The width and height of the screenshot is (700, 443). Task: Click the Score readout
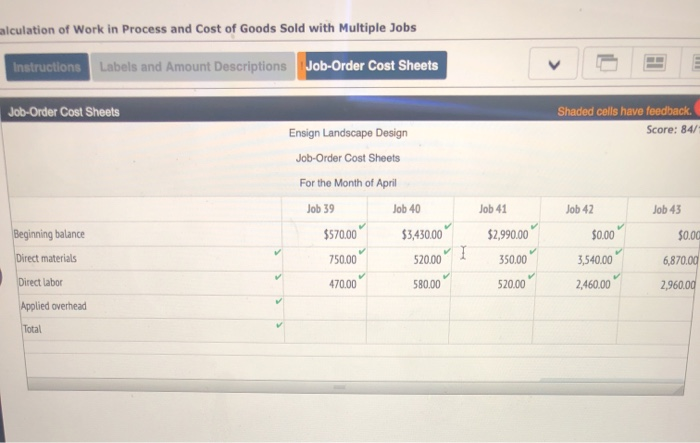[673, 130]
